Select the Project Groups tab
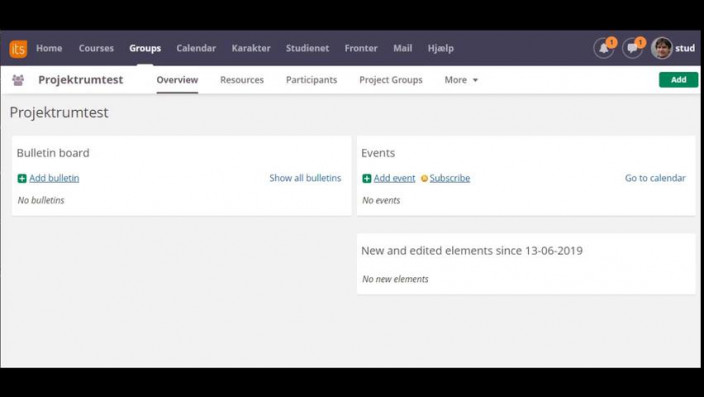The image size is (704, 397). coord(391,80)
